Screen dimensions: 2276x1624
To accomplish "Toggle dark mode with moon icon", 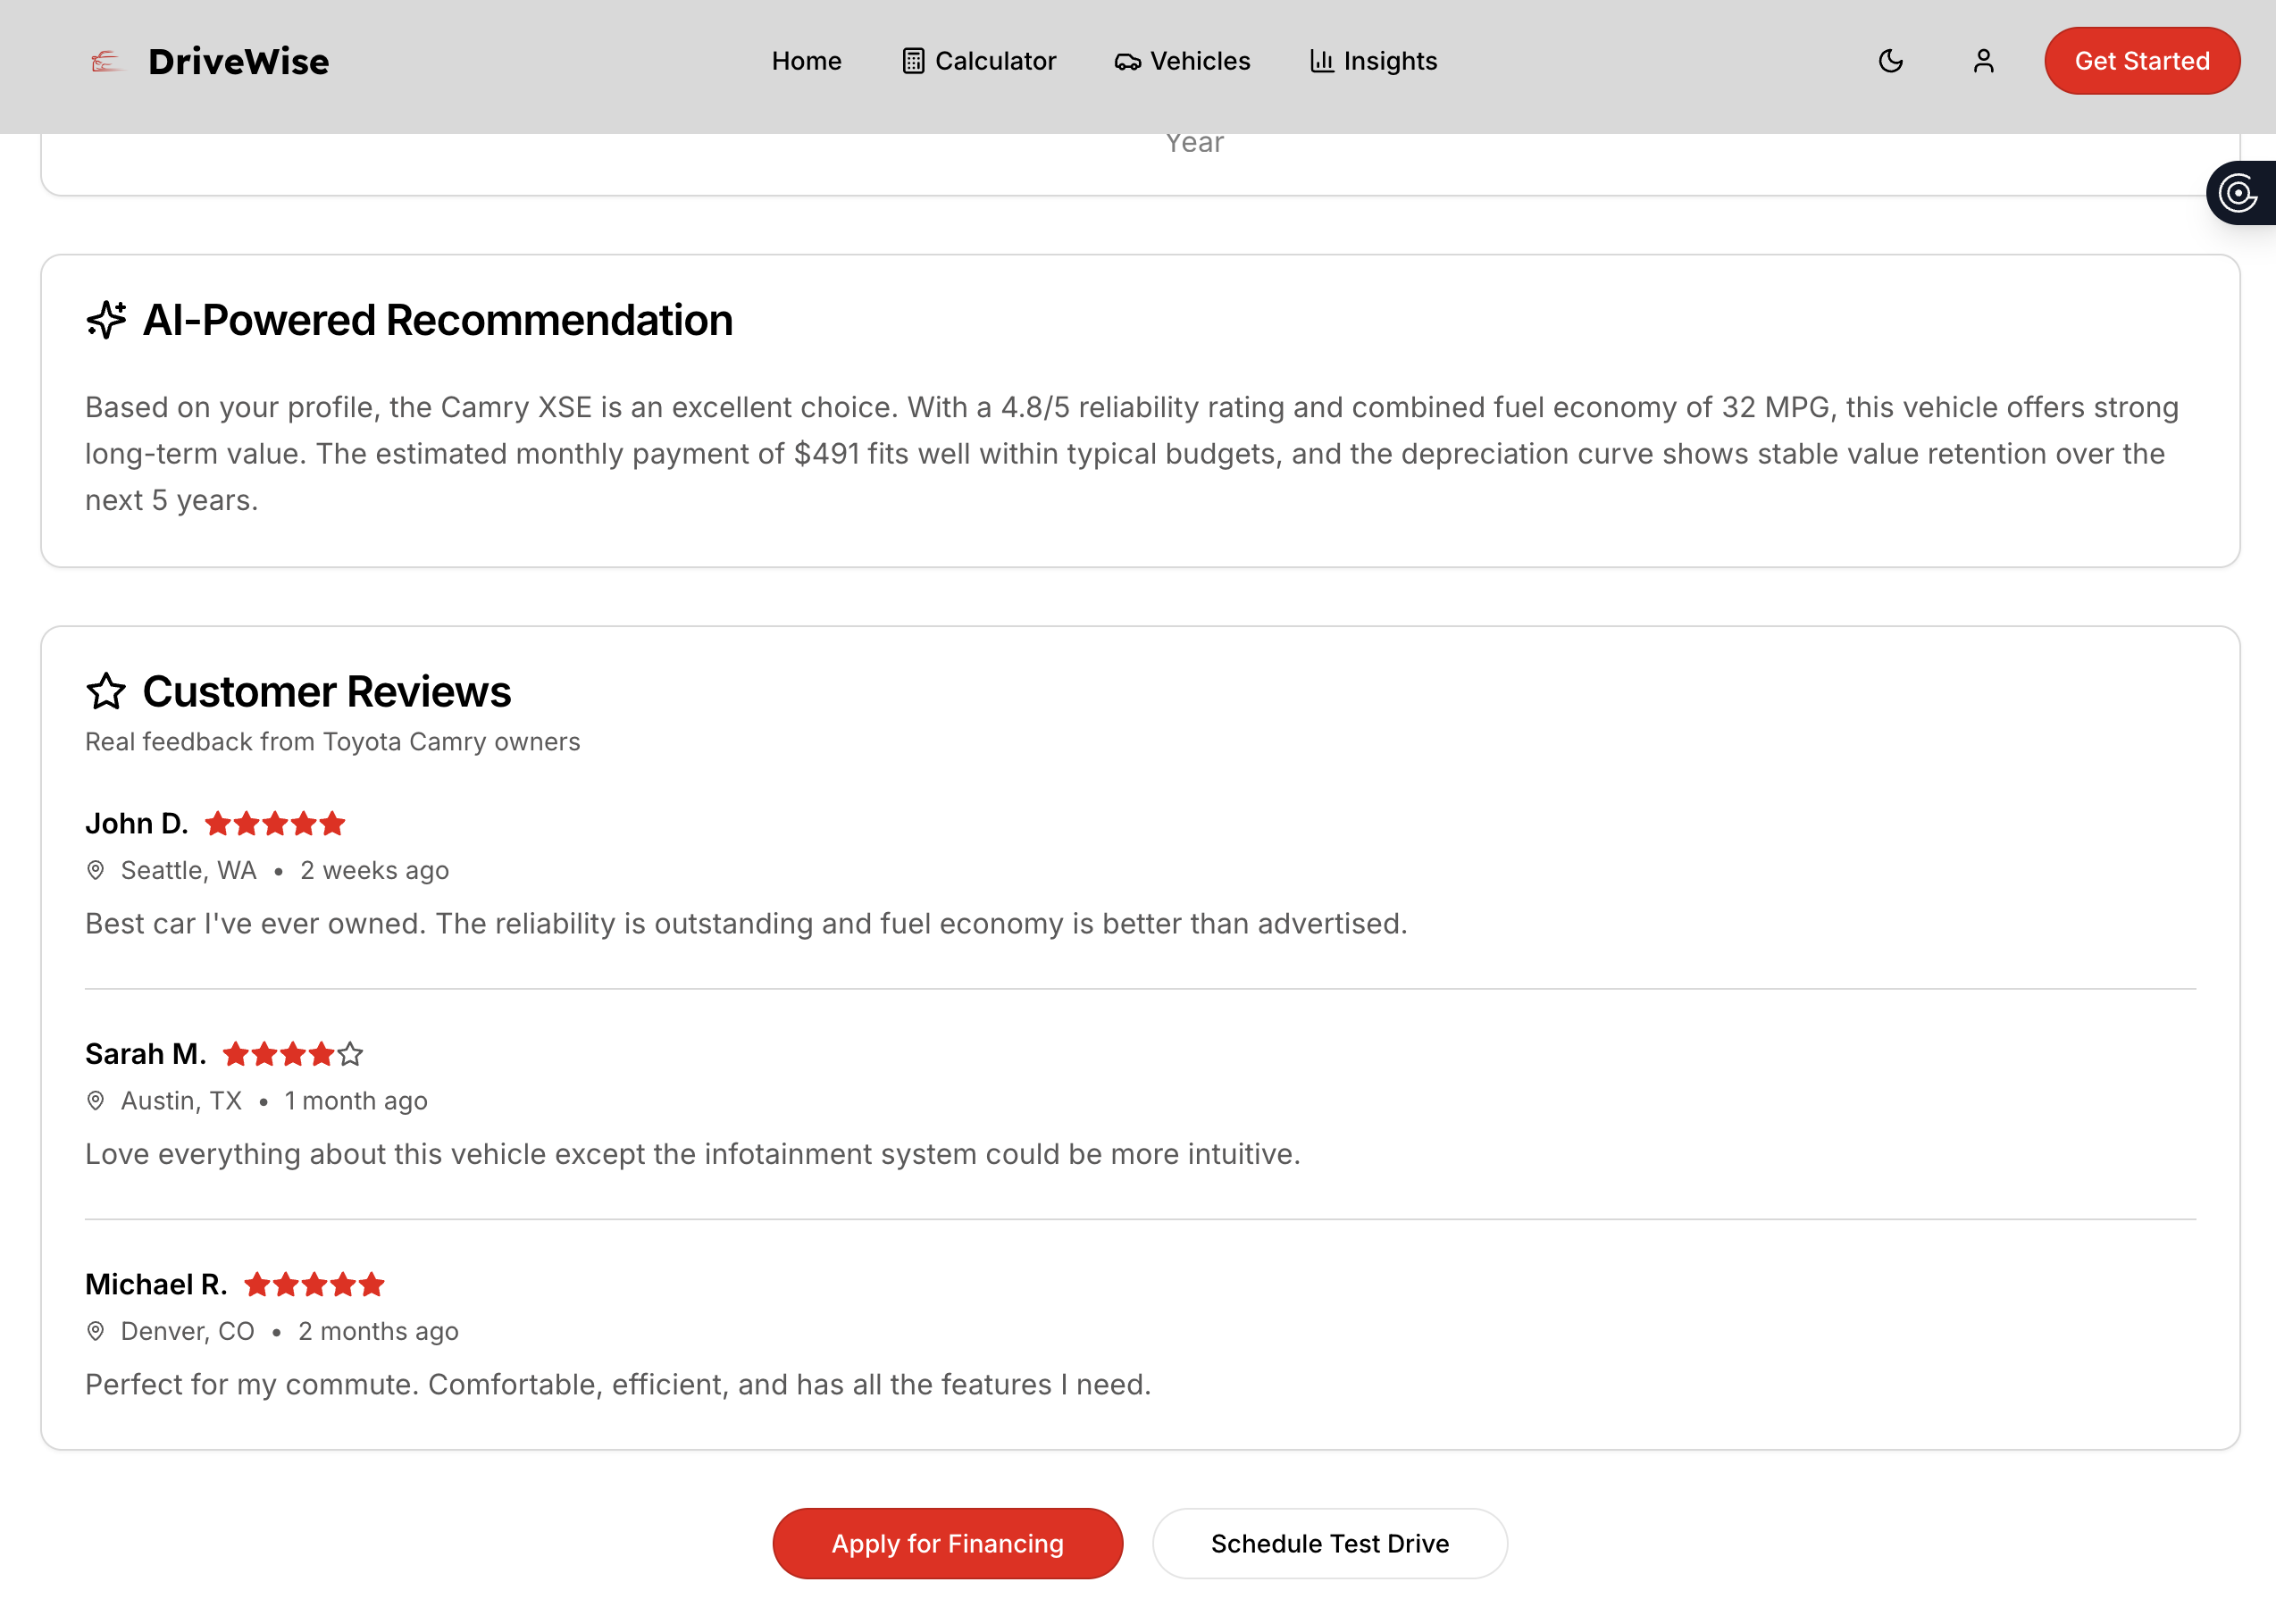I will click(x=1890, y=61).
